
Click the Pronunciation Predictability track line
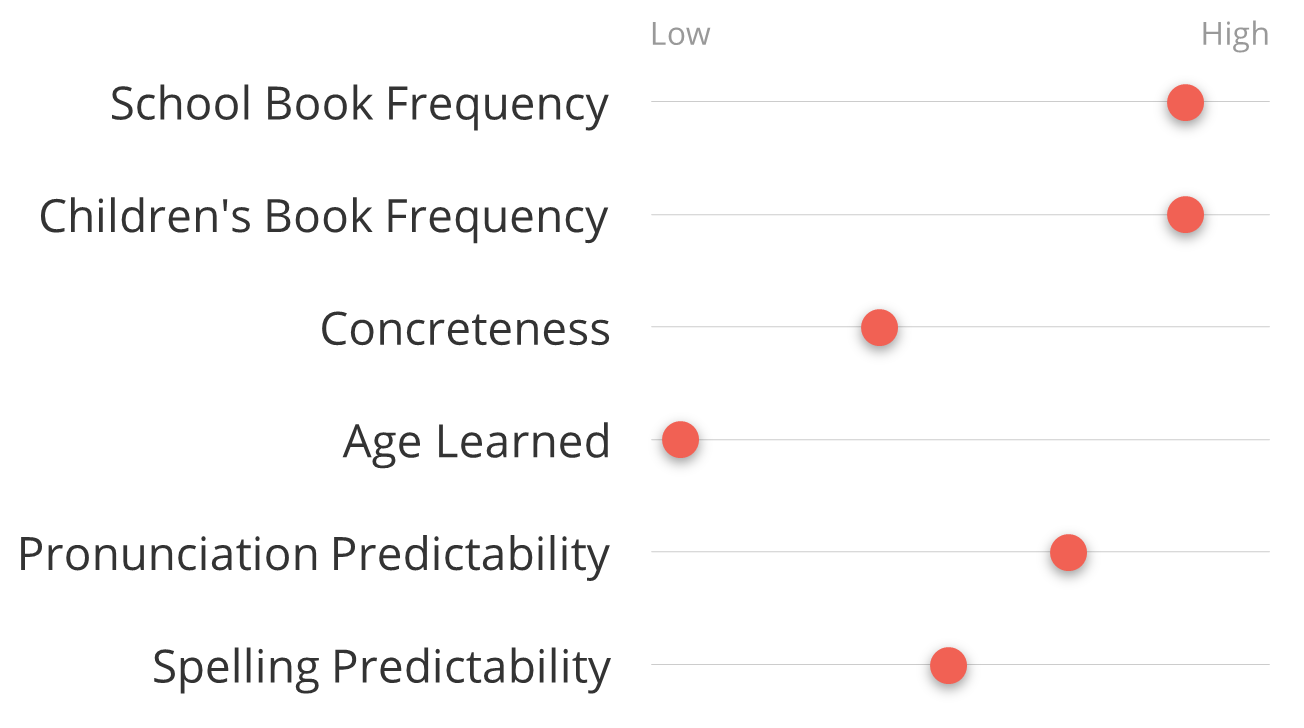[960, 552]
